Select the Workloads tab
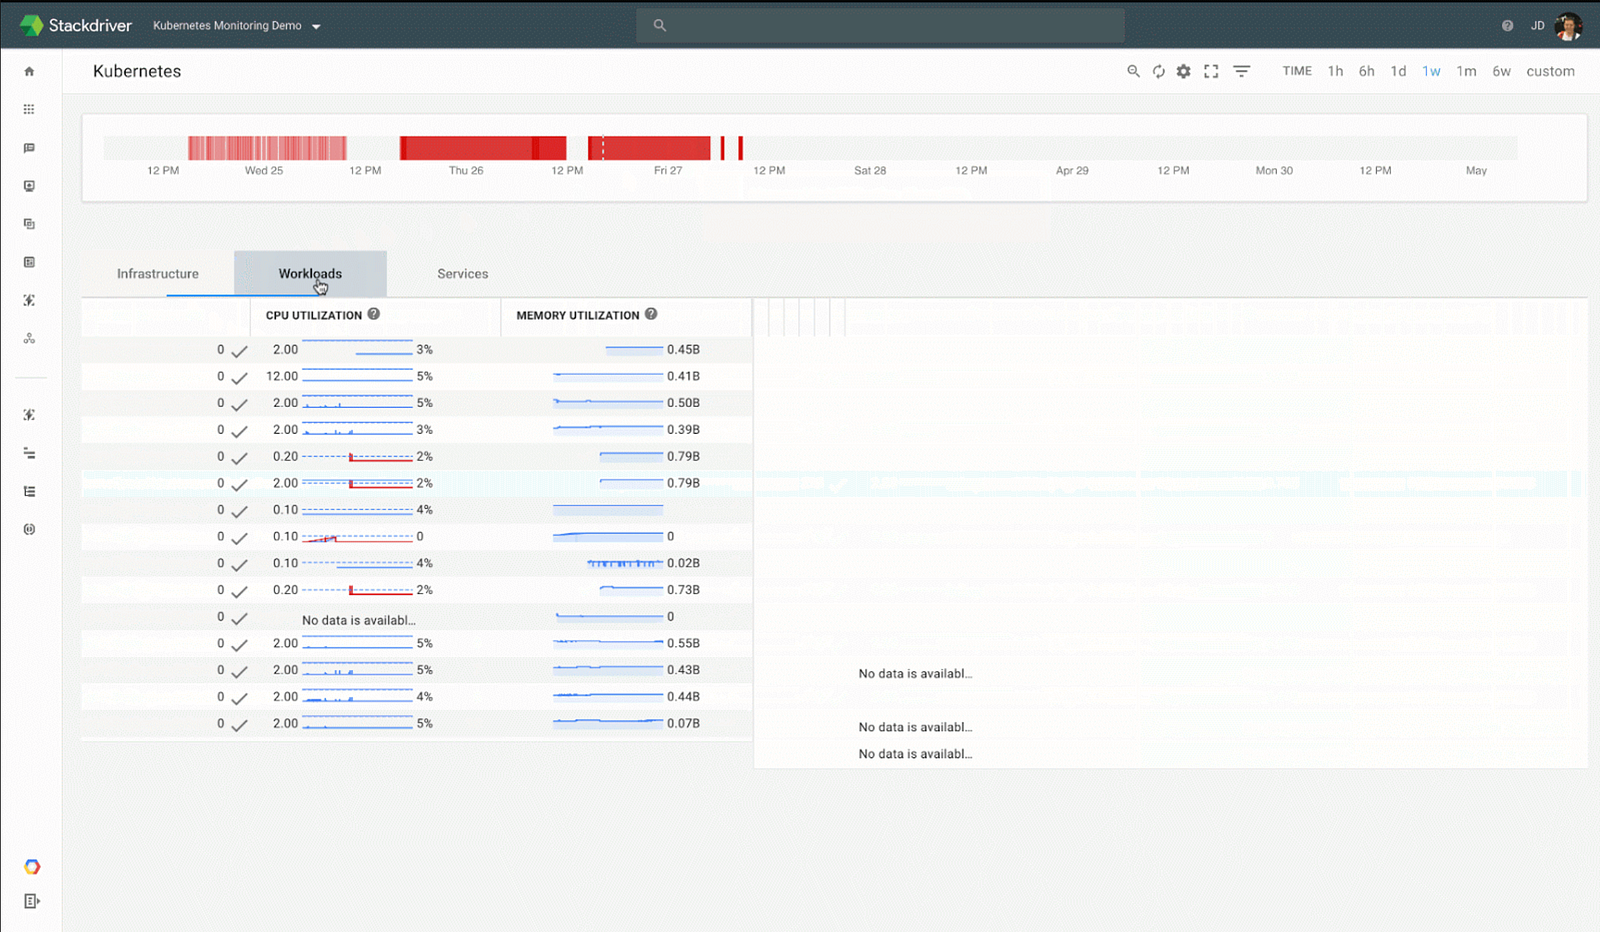The width and height of the screenshot is (1600, 932). [x=310, y=274]
